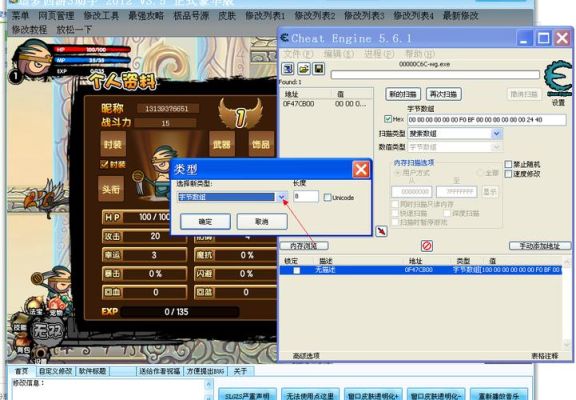Image resolution: width=576 pixels, height=400 pixels.
Task: Click the 取消 button in the 类型 dialog
Action: coord(262,222)
